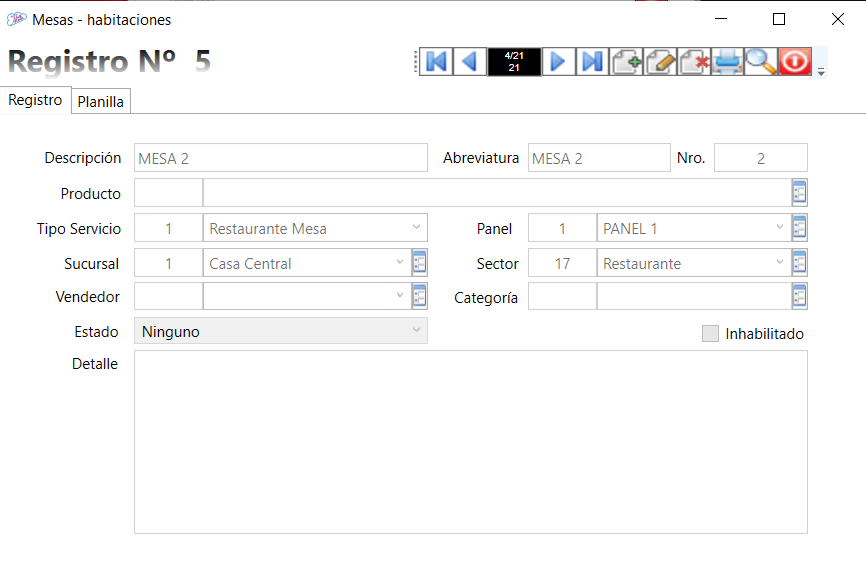Add a new record
Screen dimensions: 866x565
pyautogui.click(x=626, y=62)
